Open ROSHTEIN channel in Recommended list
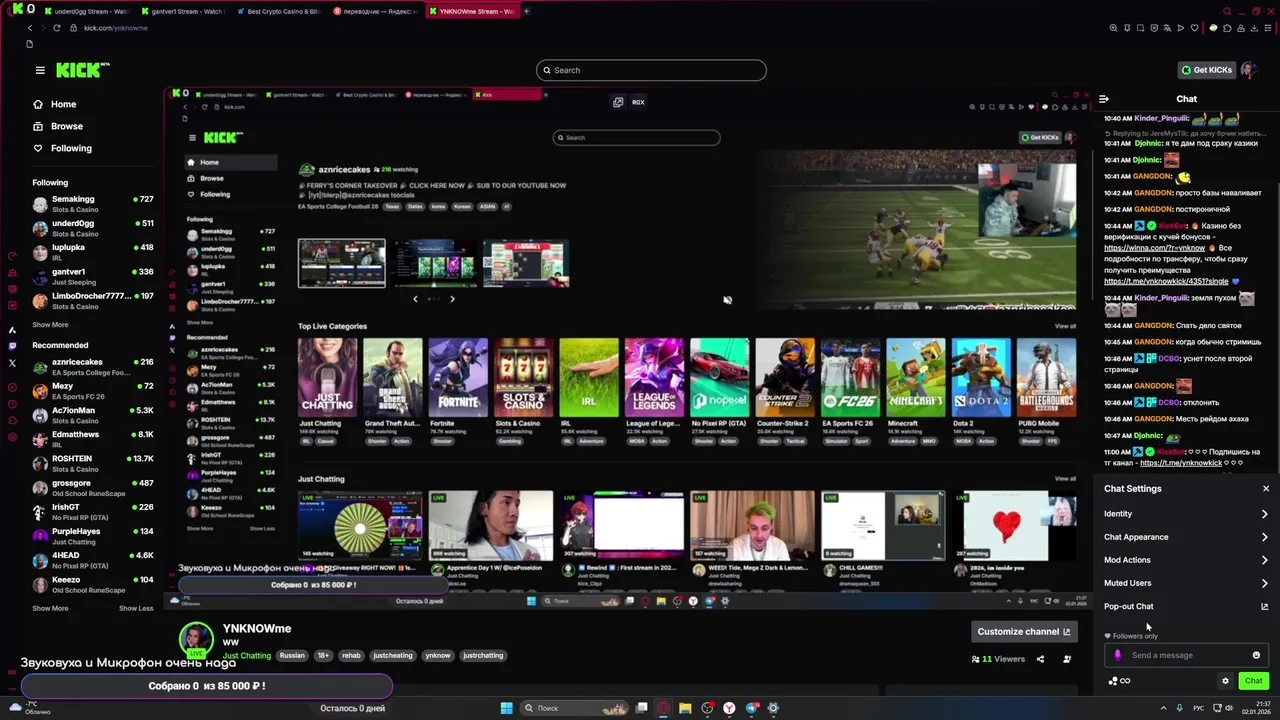This screenshot has width=1280, height=720. tap(92, 464)
